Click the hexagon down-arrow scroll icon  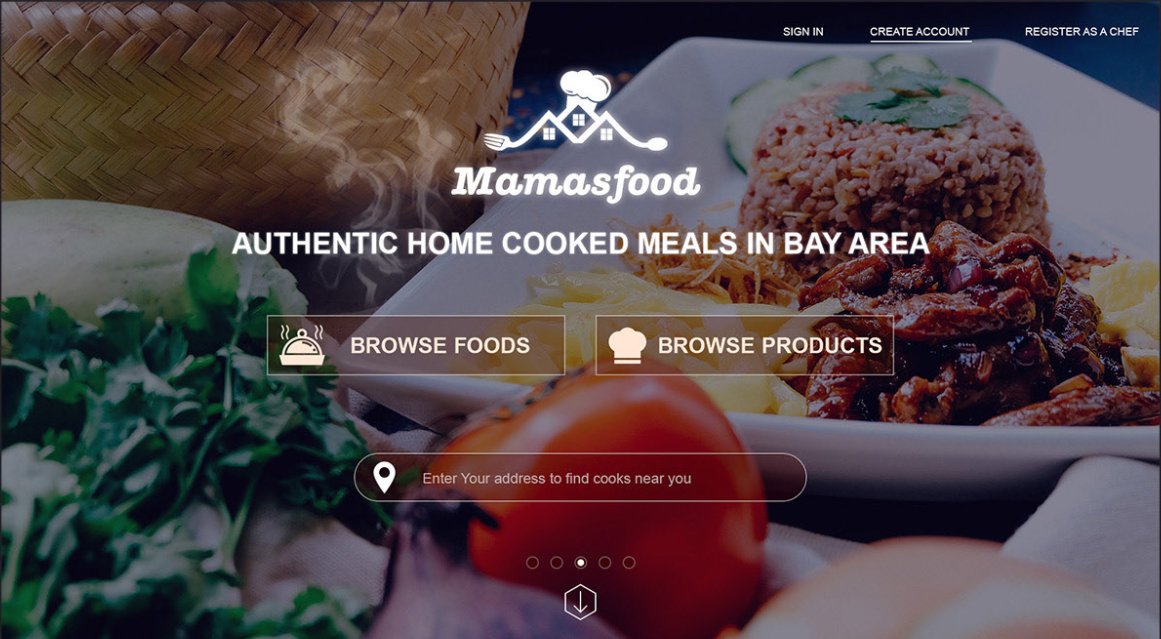(580, 601)
